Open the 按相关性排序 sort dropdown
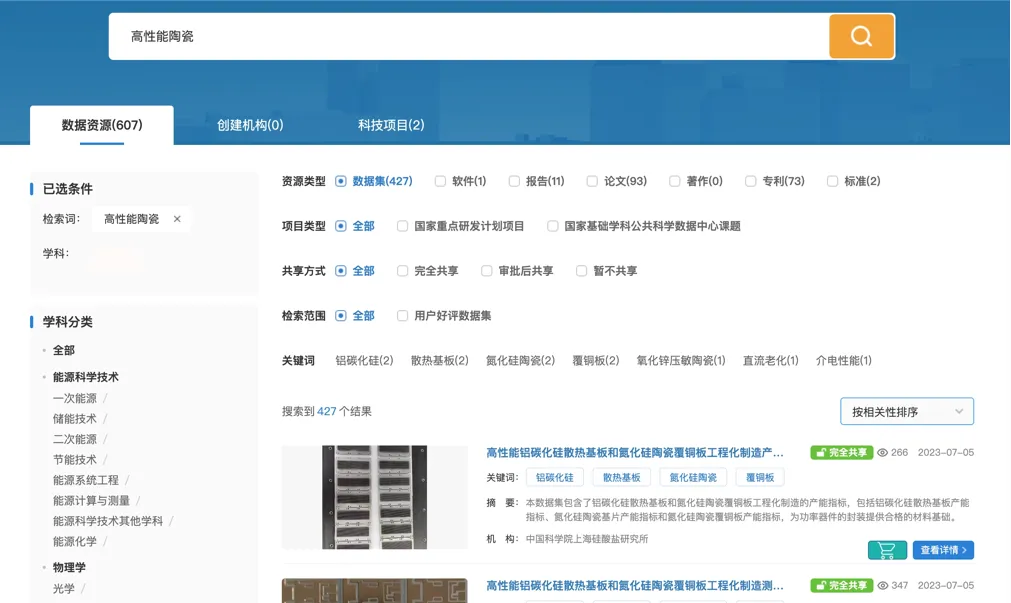Viewport: 1011px width, 603px height. (907, 411)
